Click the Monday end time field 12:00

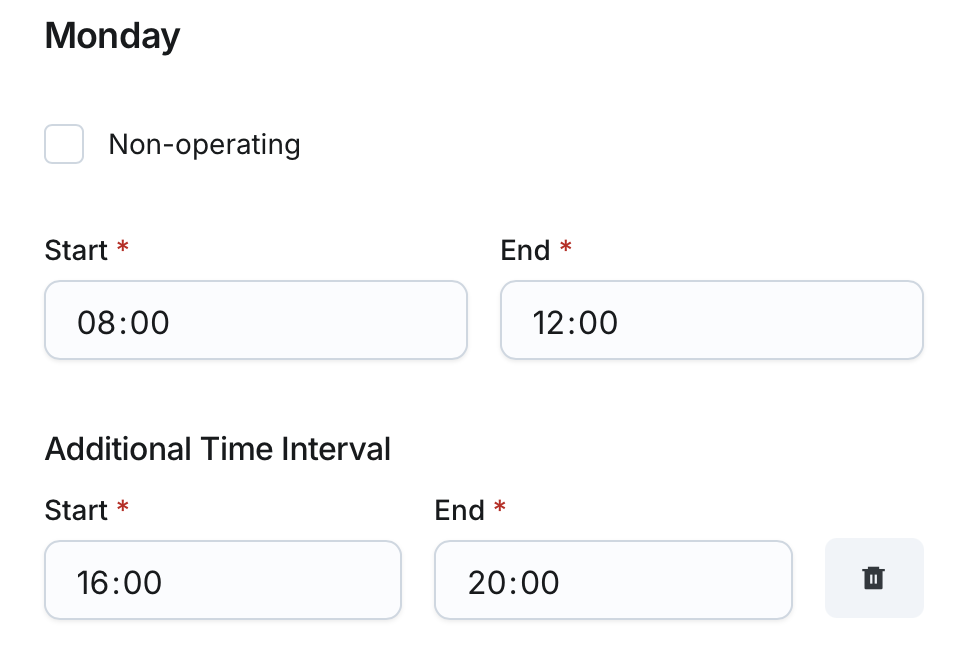point(711,320)
